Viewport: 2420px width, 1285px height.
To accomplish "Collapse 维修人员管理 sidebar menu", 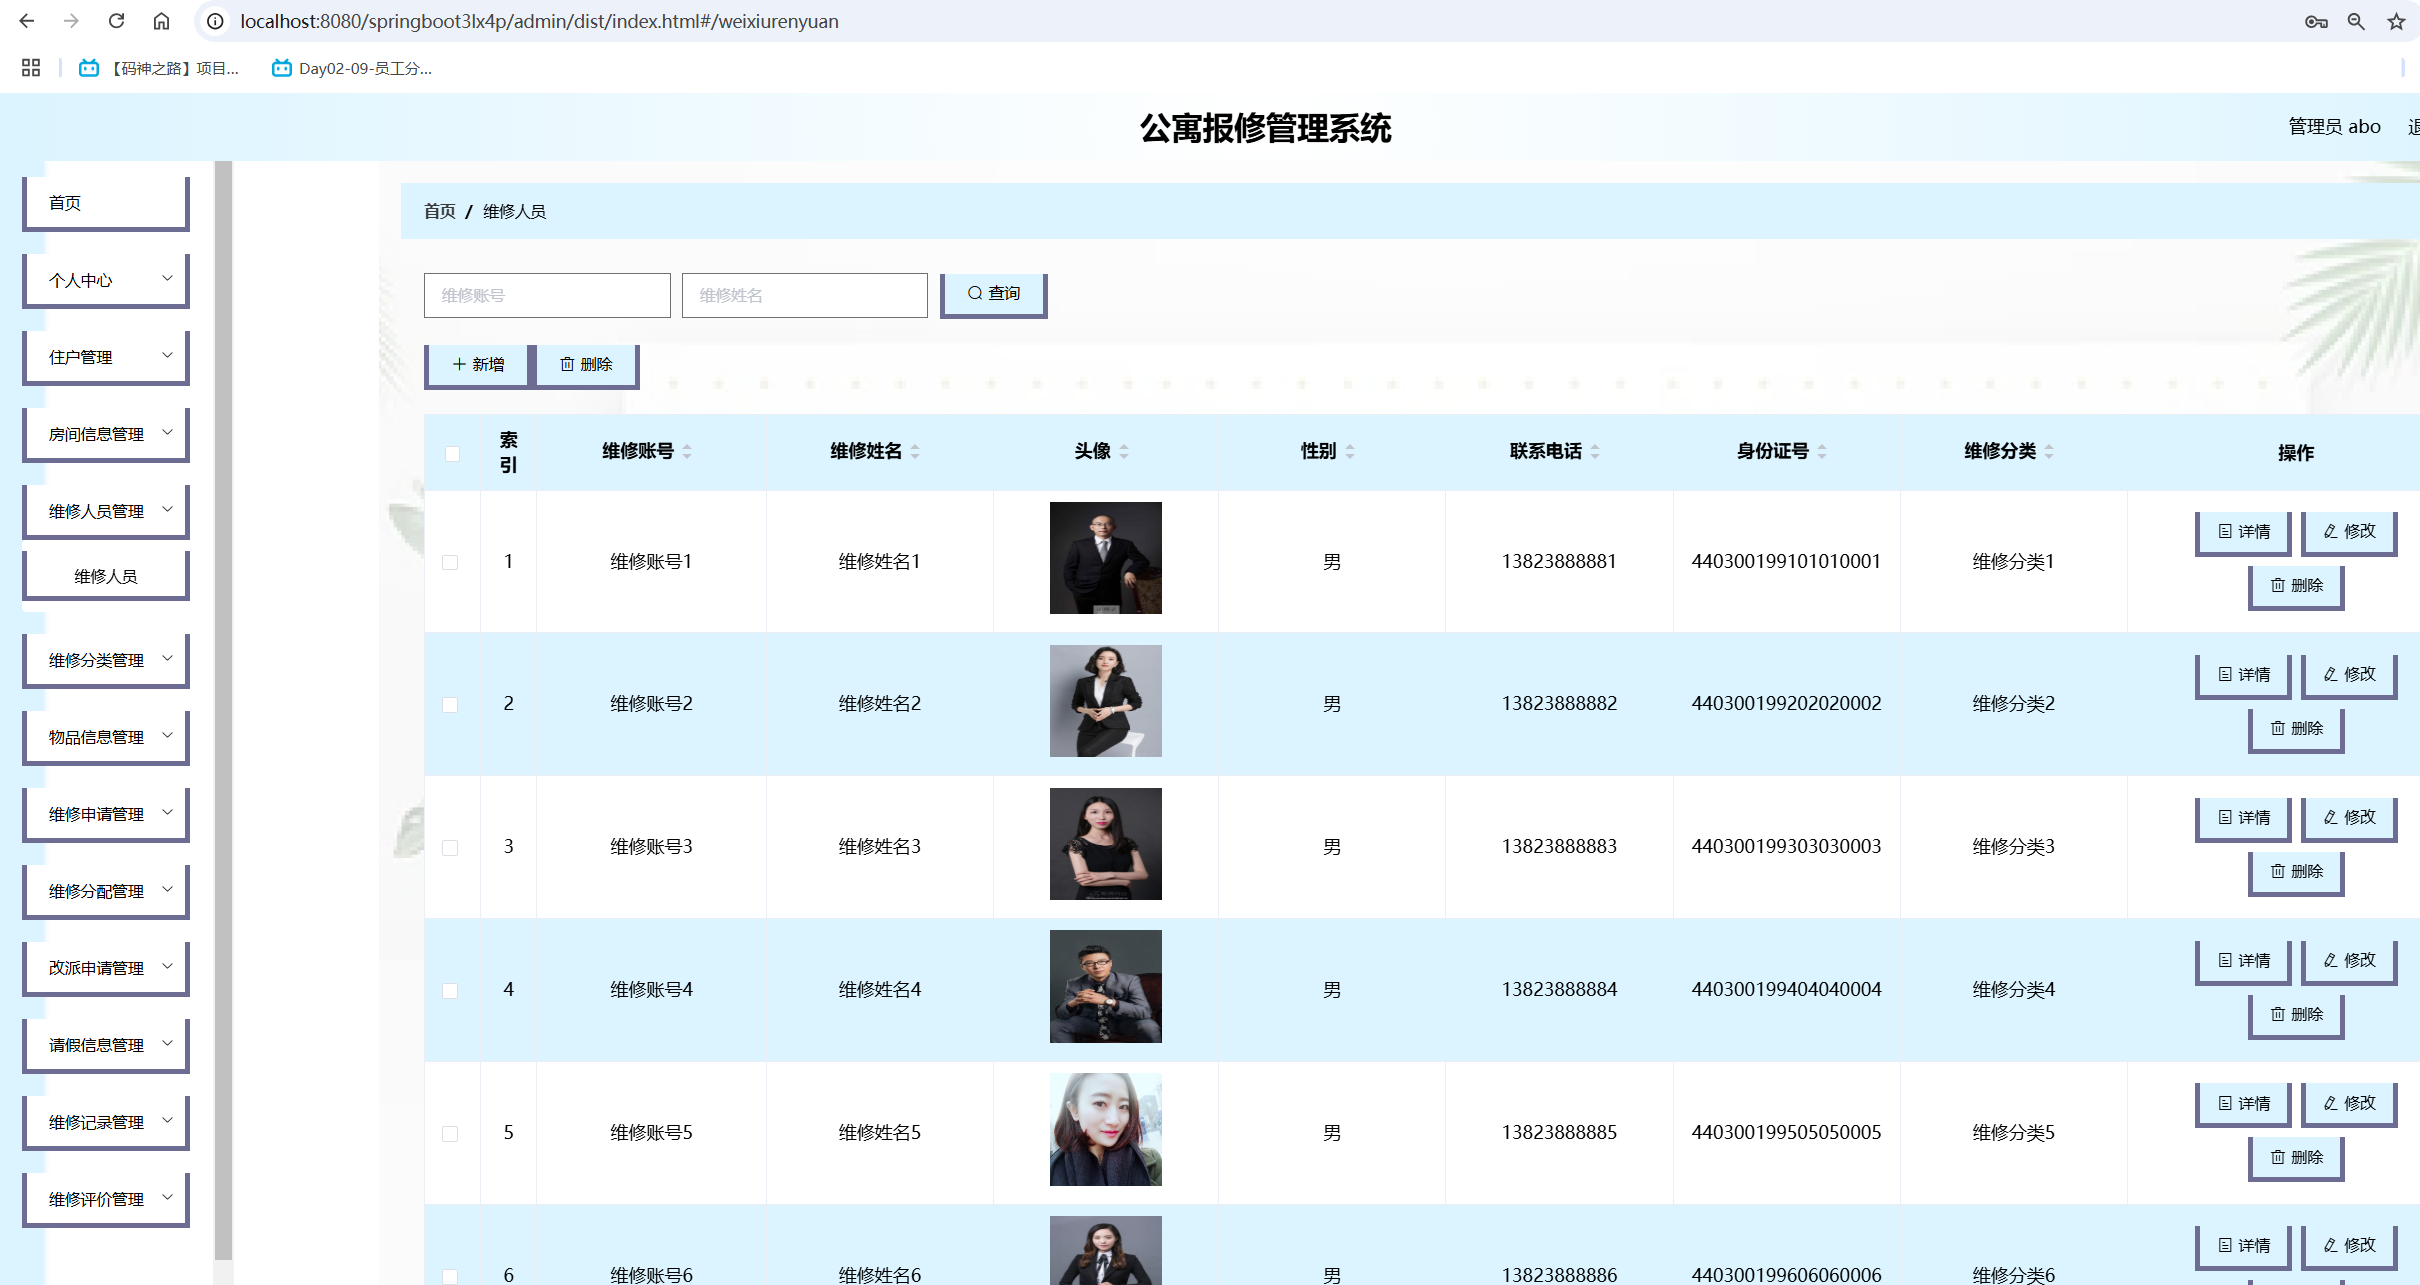I will (x=106, y=511).
